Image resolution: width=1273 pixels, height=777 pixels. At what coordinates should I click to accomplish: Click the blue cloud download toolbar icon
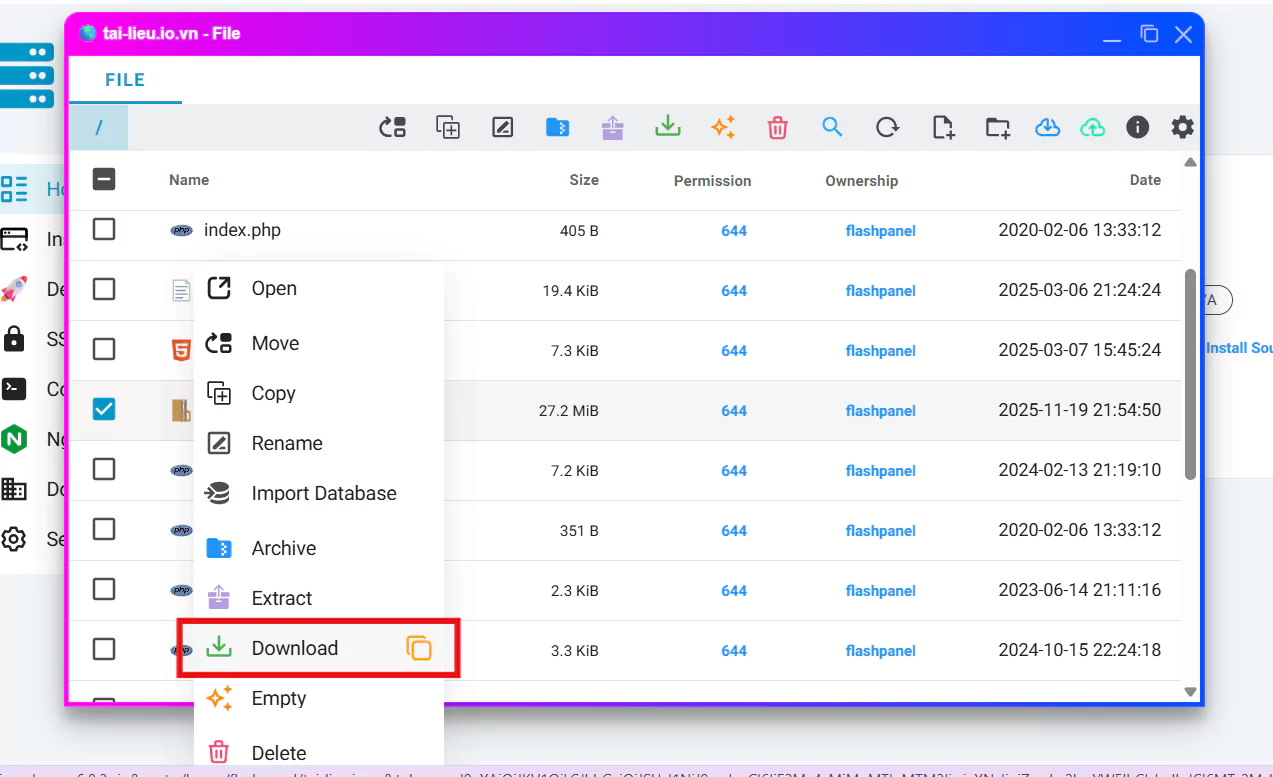tap(1047, 127)
